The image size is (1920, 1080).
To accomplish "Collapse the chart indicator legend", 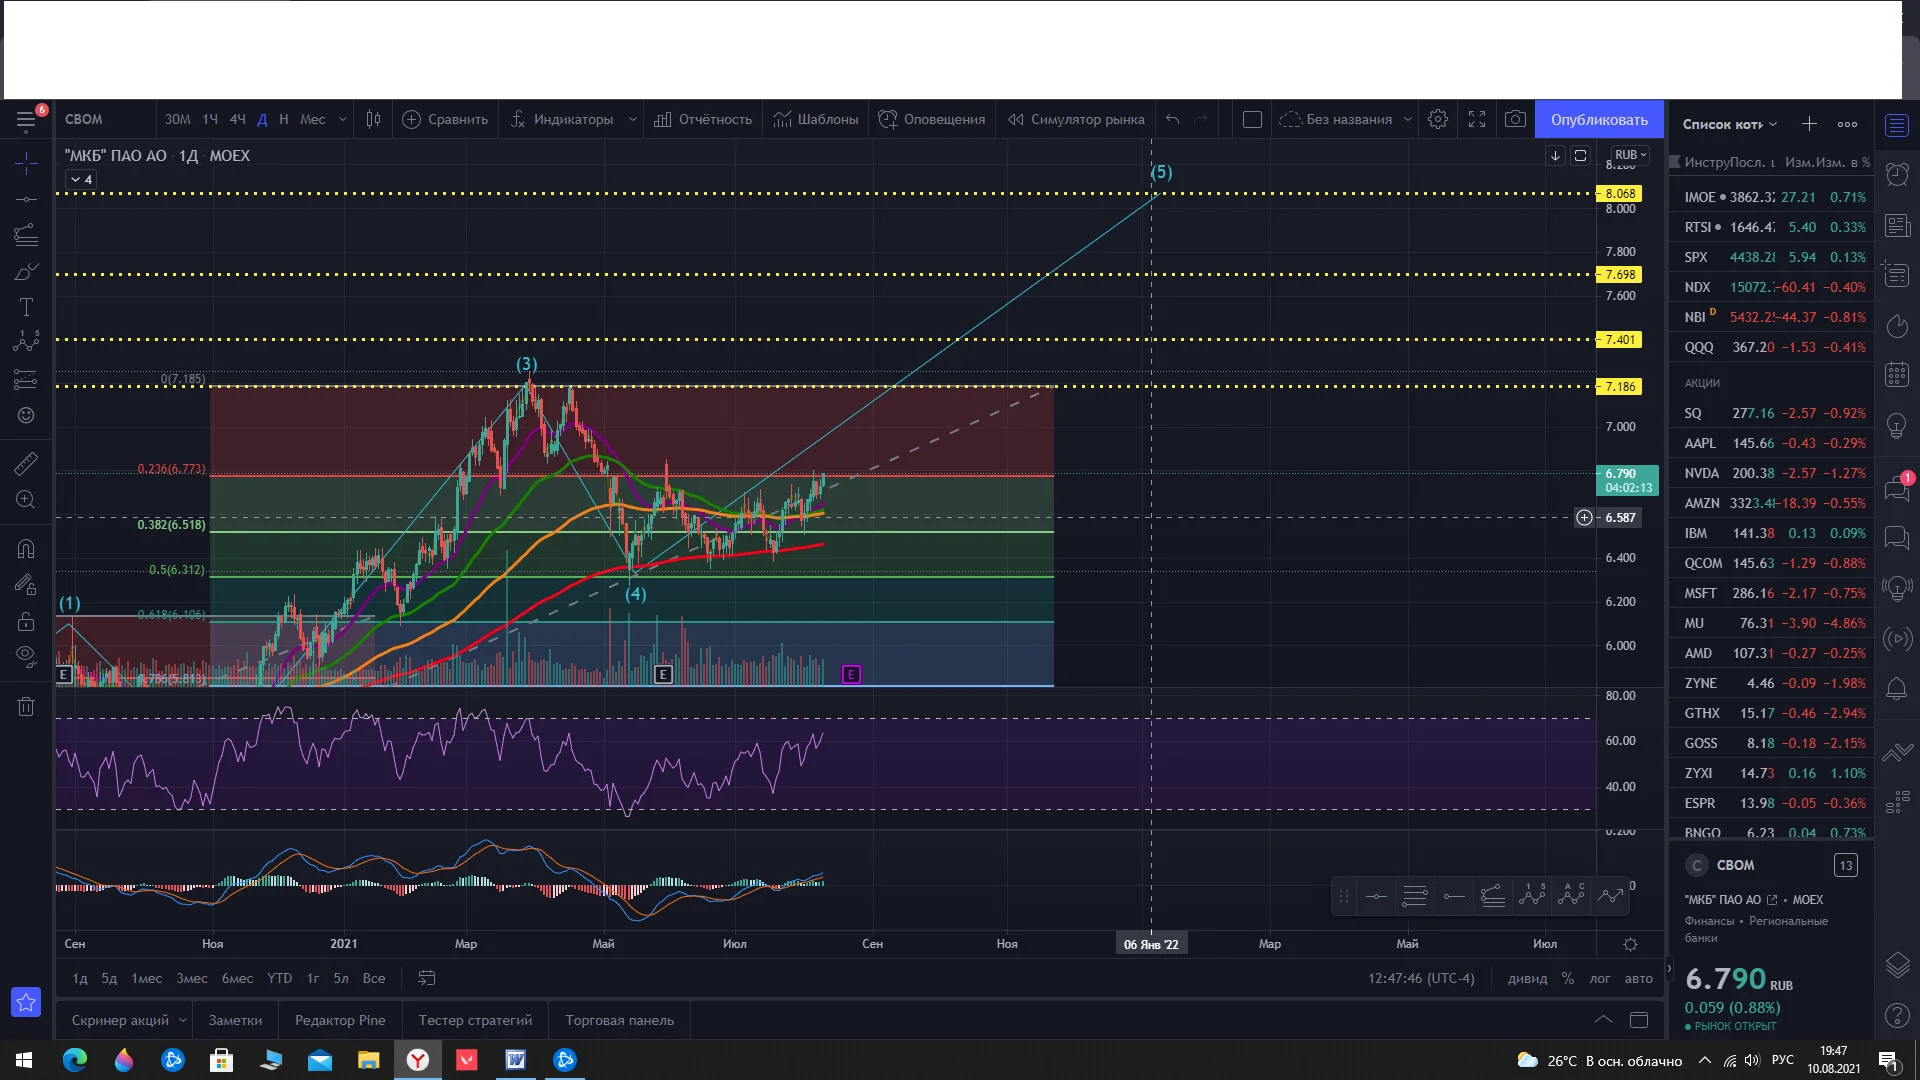I will (x=80, y=179).
